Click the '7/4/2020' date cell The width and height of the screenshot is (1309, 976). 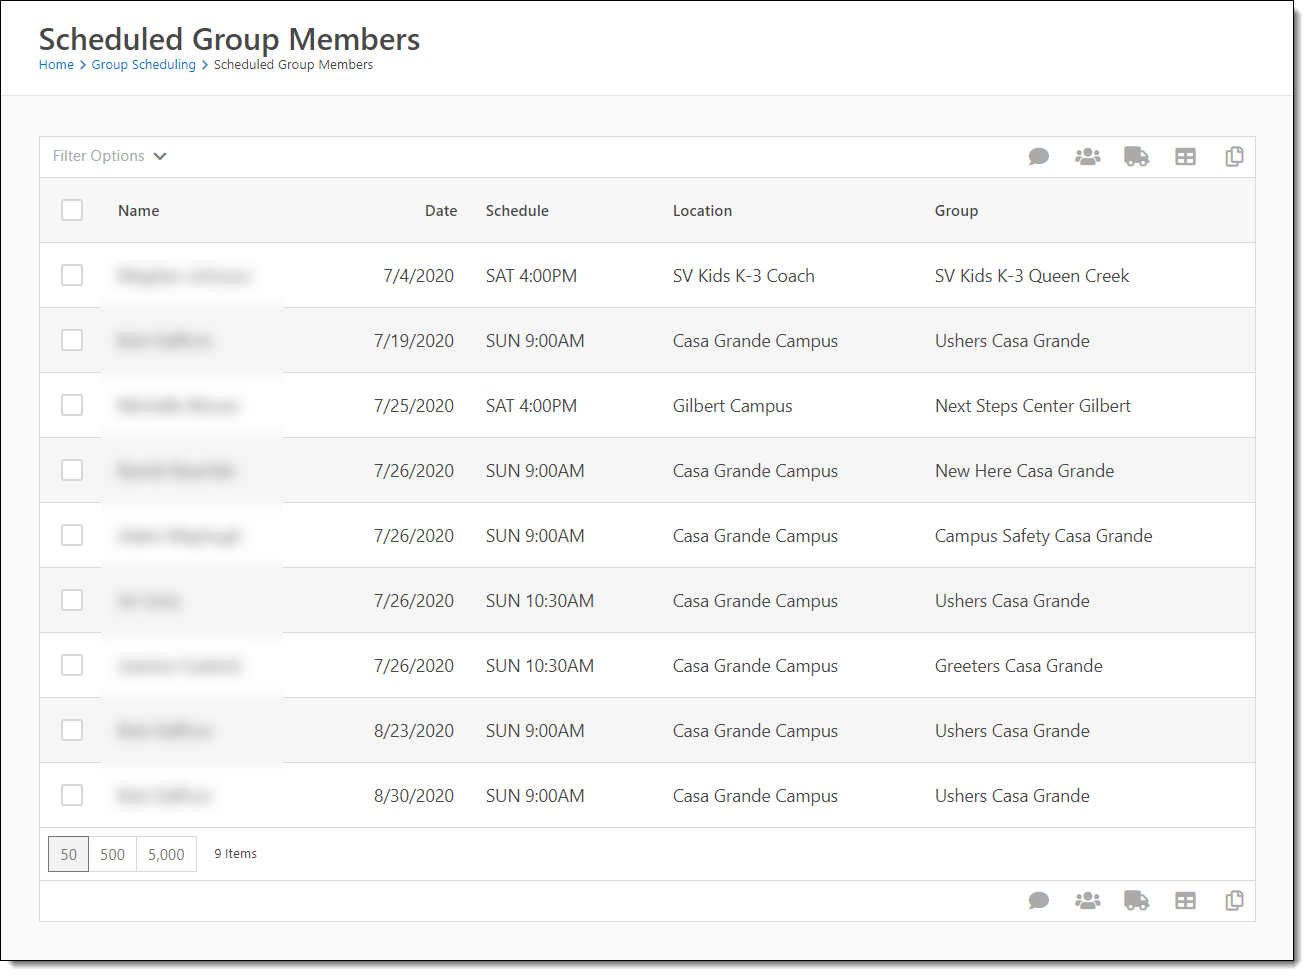pyautogui.click(x=419, y=276)
